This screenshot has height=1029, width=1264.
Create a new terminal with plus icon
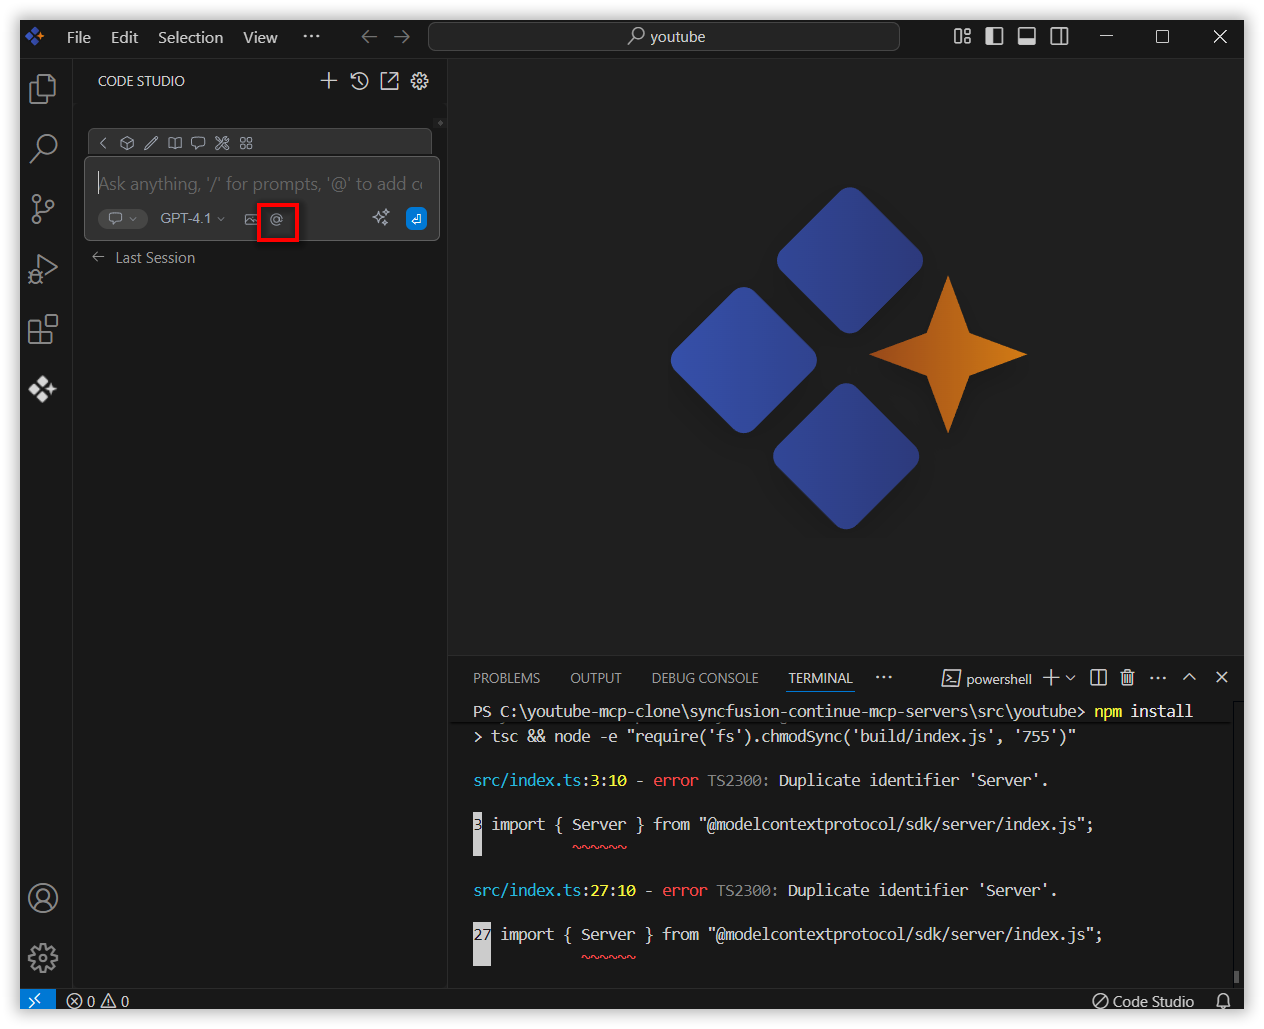(x=1051, y=677)
